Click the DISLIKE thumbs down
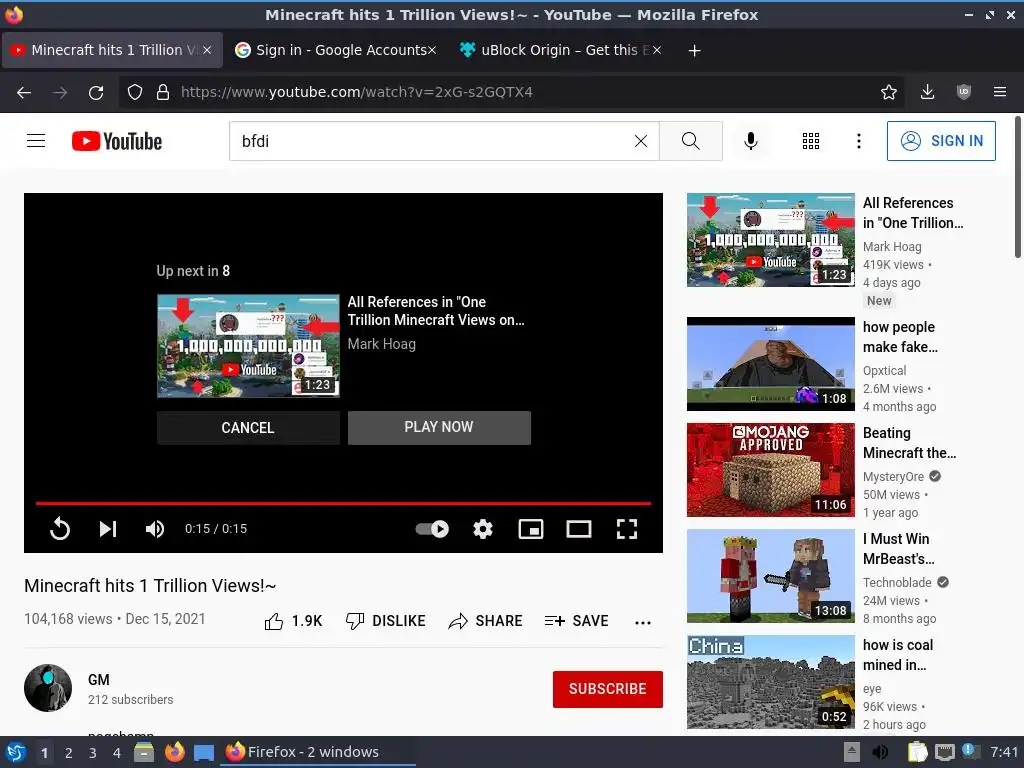The height and width of the screenshot is (768, 1024). pos(385,621)
